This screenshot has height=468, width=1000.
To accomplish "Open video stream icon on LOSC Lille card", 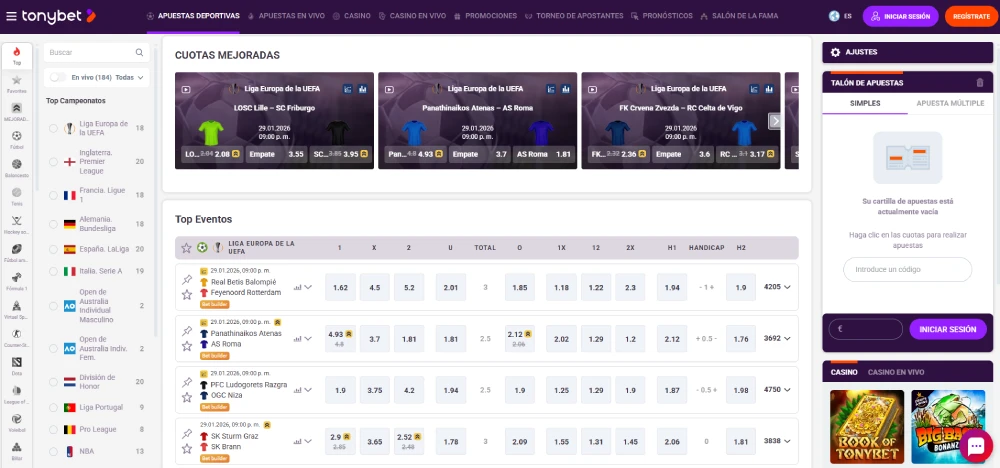I will point(186,90).
